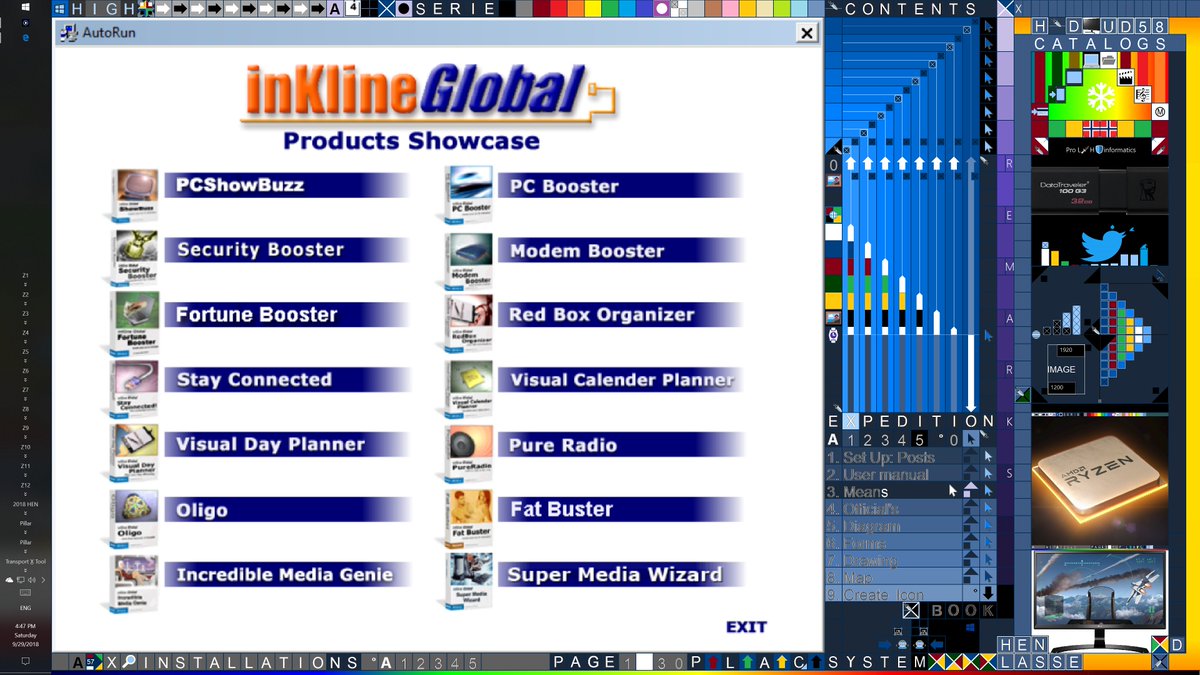Click the blue pointer icon in Set Up: Posts row

click(x=988, y=457)
